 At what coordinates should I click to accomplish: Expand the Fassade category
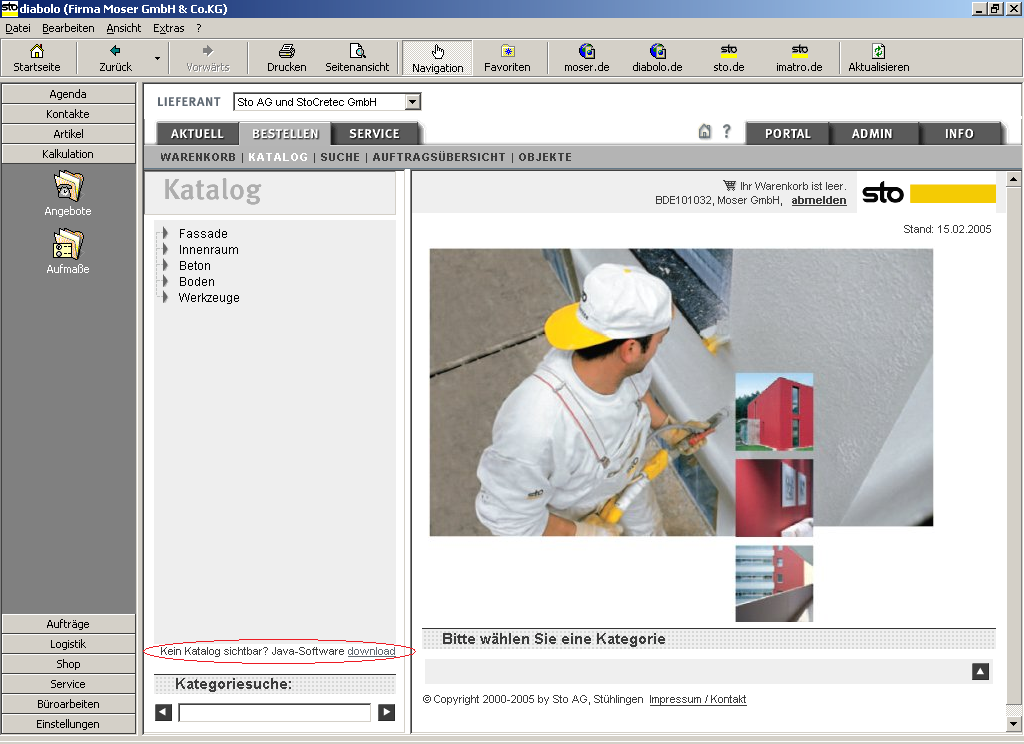coord(165,233)
